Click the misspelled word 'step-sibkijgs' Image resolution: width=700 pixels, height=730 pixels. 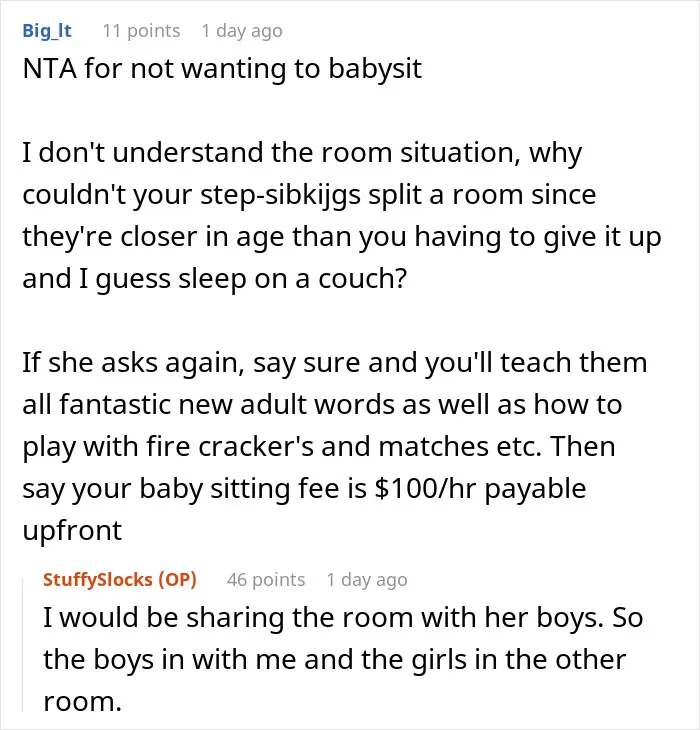pyautogui.click(x=280, y=195)
